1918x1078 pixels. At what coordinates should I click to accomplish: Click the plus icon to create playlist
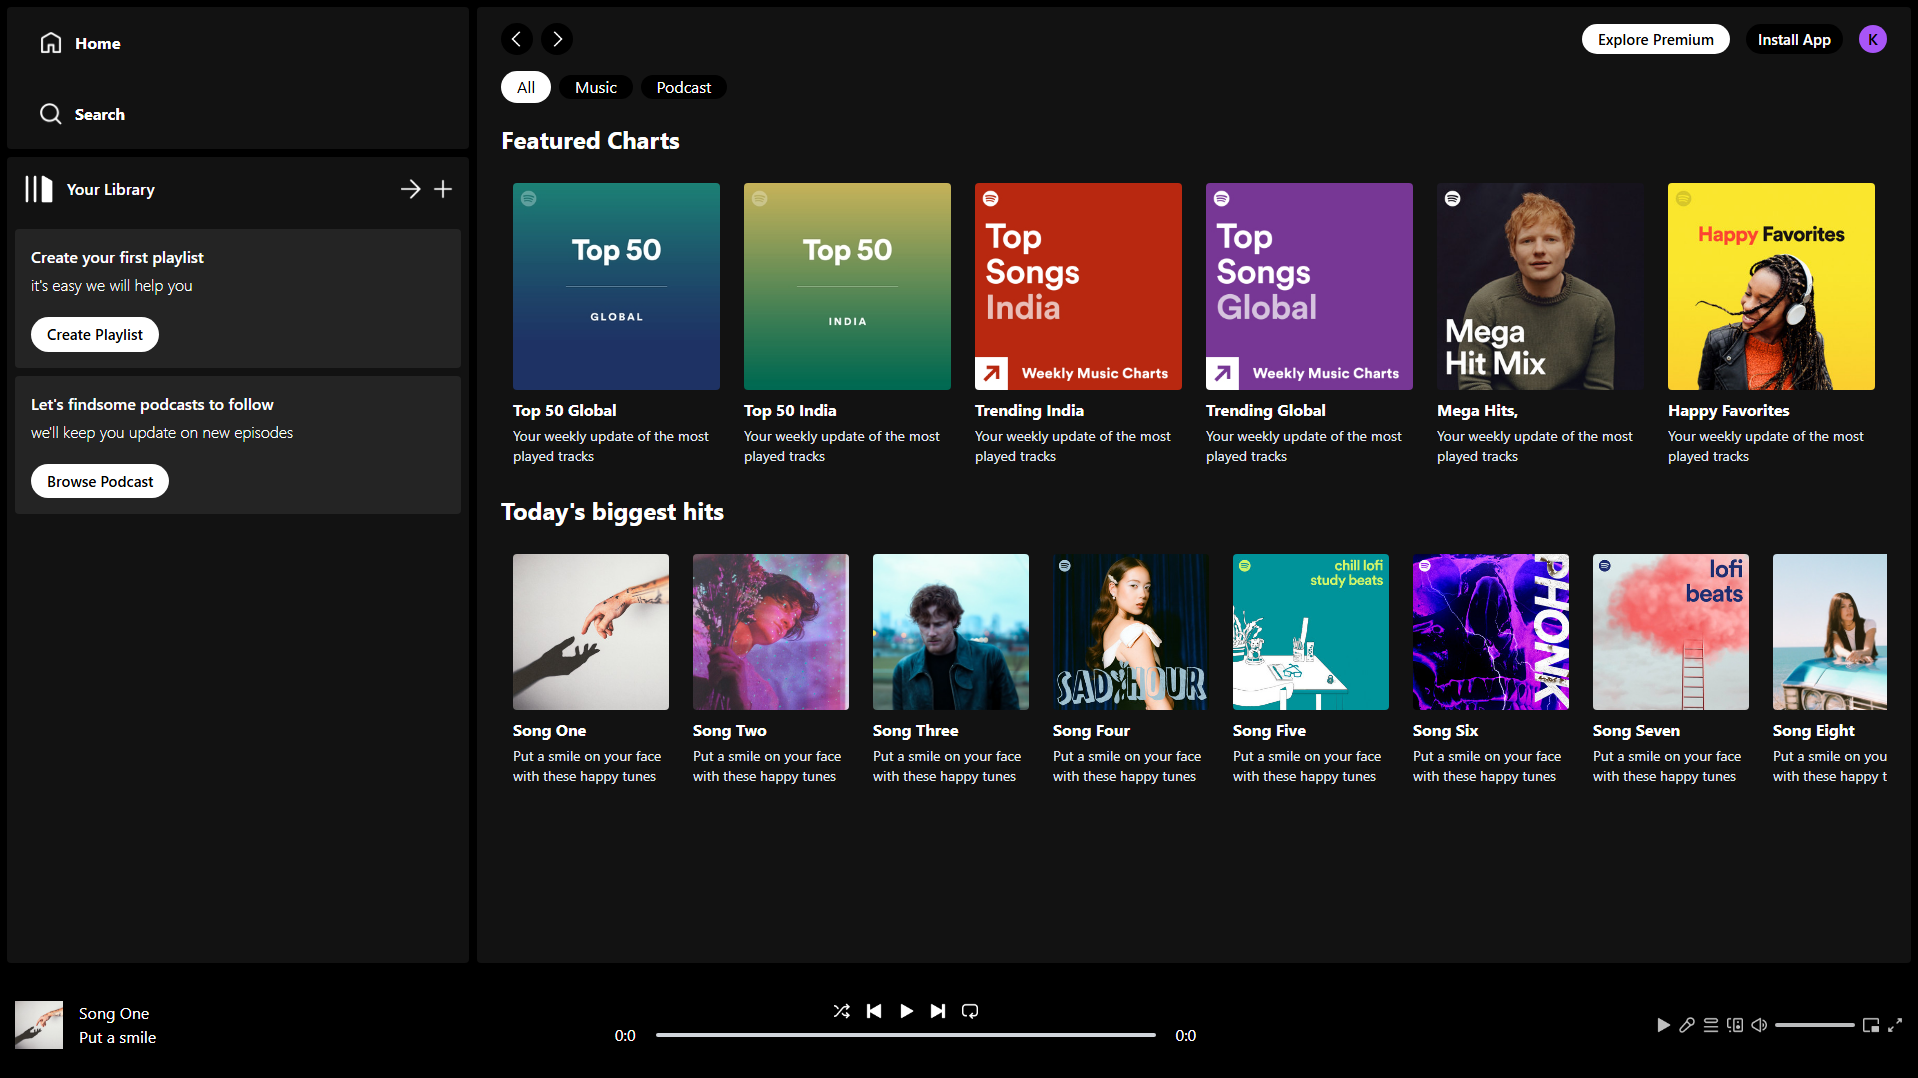click(443, 189)
